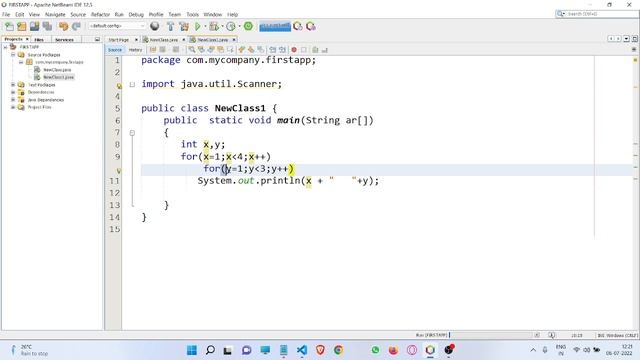Screen dimensions: 640x360
Task: Collapse the import statement code fold
Action: tap(132, 84)
